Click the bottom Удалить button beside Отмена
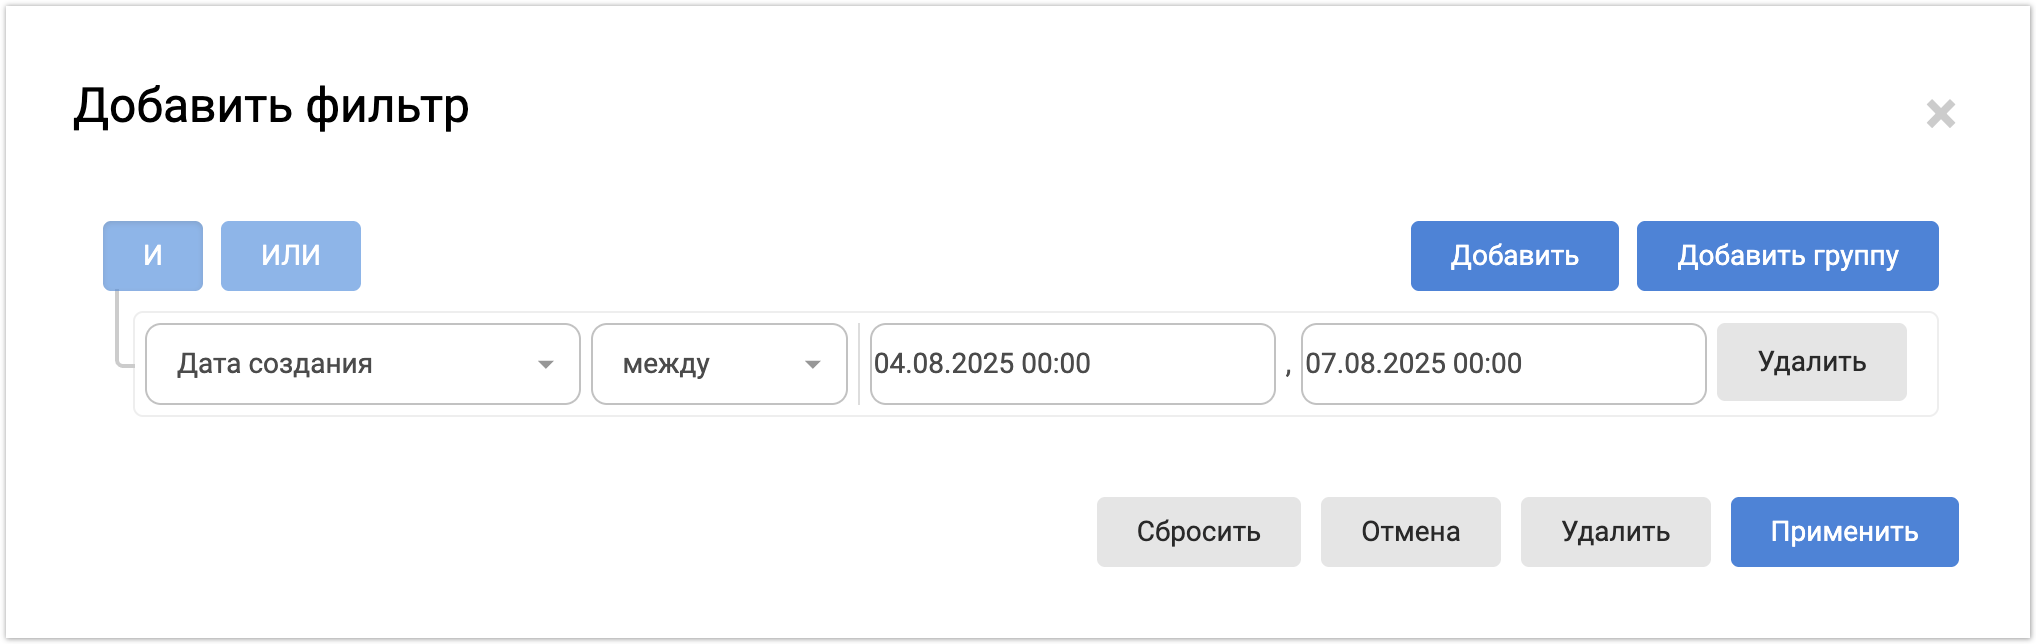Viewport: 2036px width, 644px height. click(x=1615, y=532)
